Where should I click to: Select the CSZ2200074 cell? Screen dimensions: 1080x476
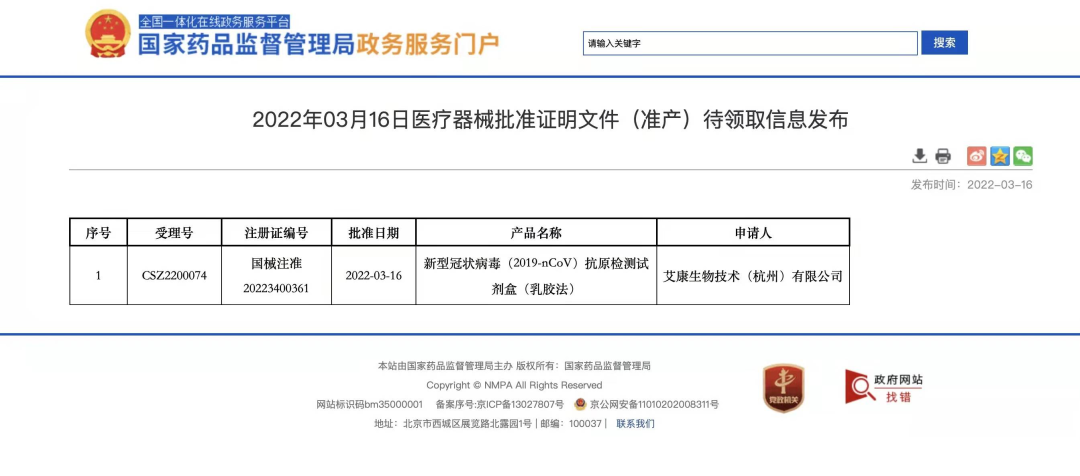click(174, 276)
